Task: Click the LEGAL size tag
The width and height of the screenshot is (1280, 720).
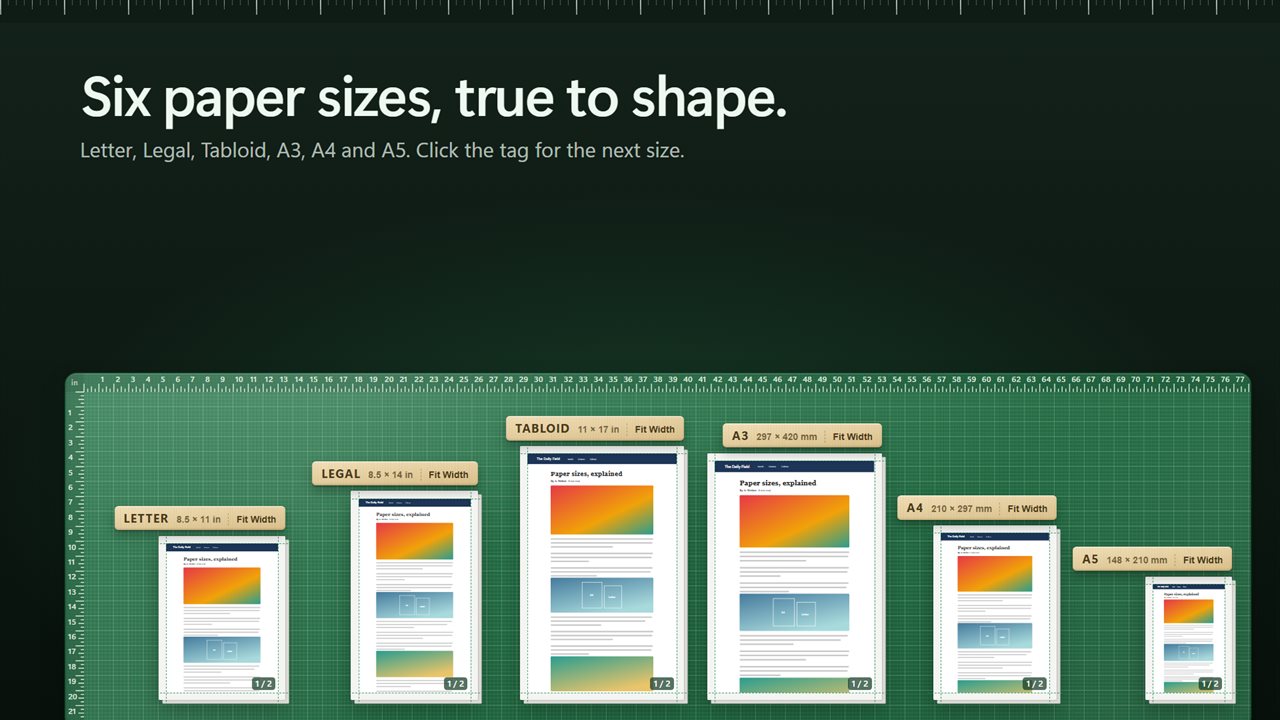Action: (367, 474)
